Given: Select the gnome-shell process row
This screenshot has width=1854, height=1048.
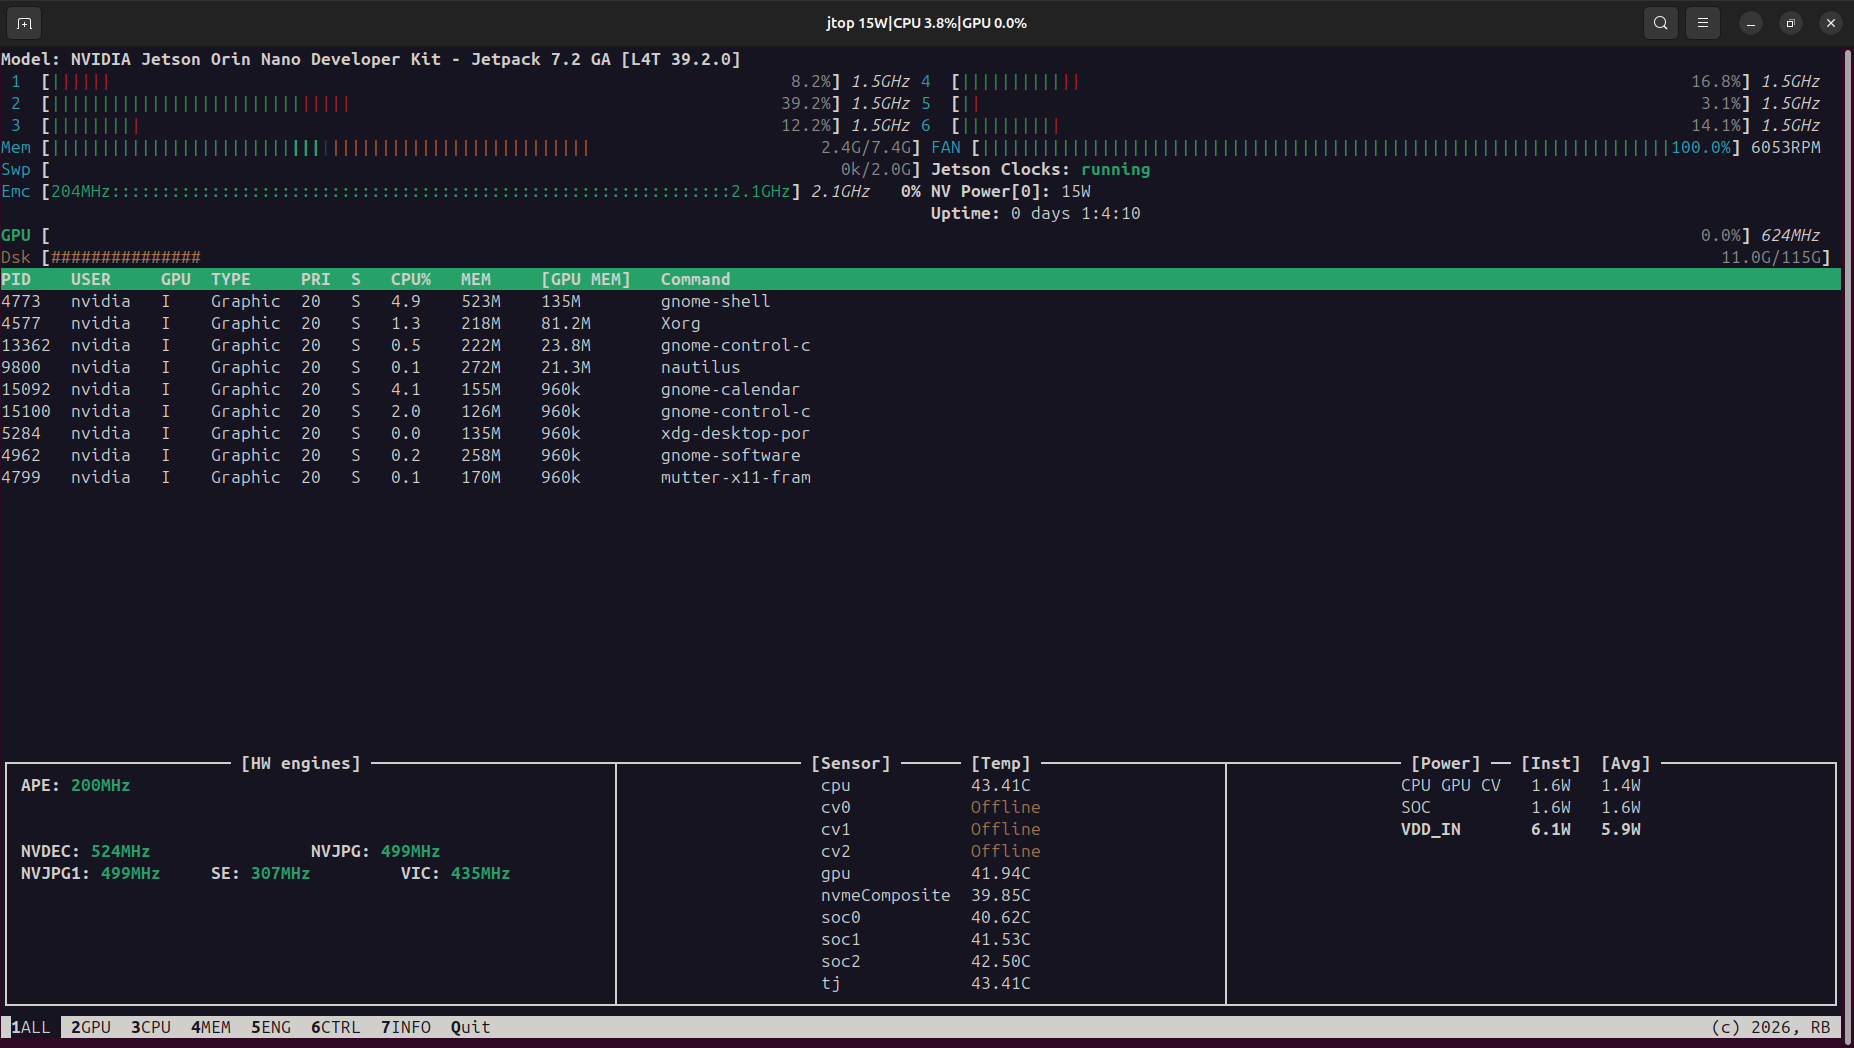Looking at the screenshot, I should [920, 301].
